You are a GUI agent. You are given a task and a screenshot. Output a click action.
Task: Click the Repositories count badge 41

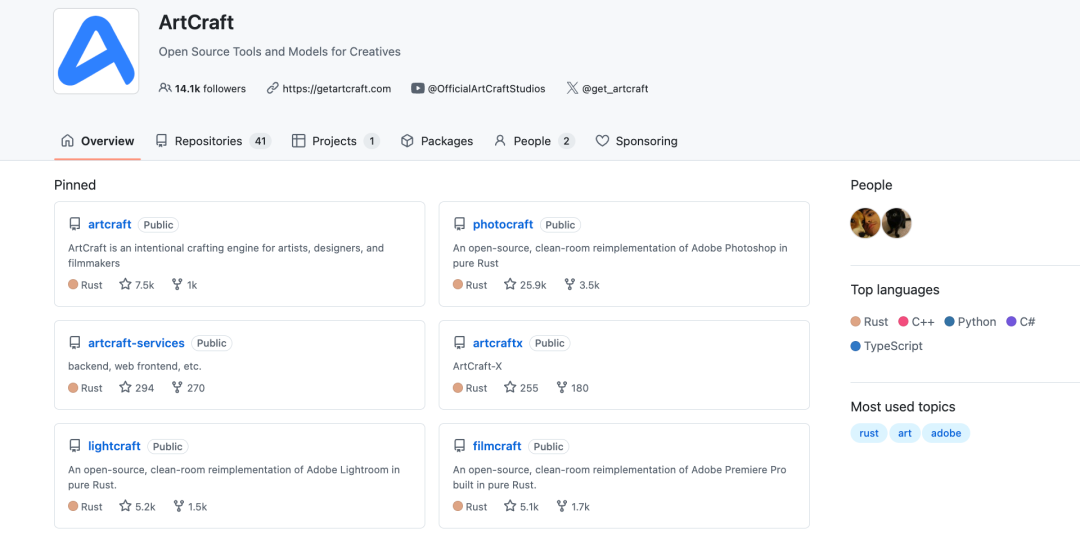[260, 141]
